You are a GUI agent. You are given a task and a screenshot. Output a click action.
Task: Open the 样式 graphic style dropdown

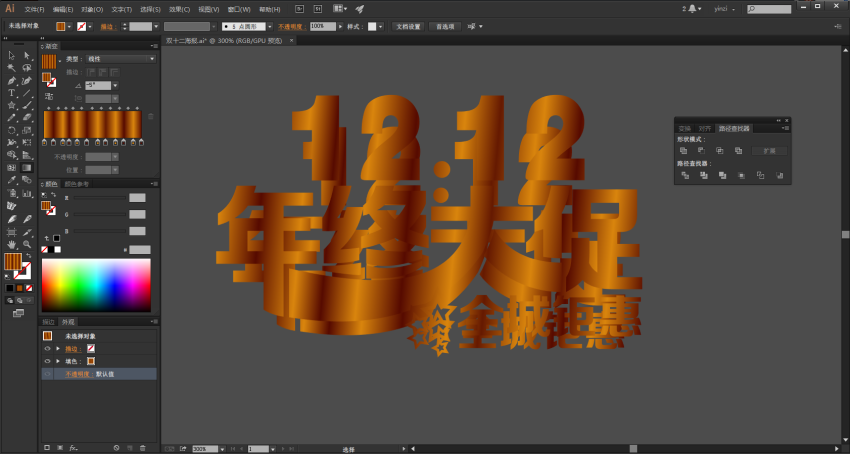381,27
